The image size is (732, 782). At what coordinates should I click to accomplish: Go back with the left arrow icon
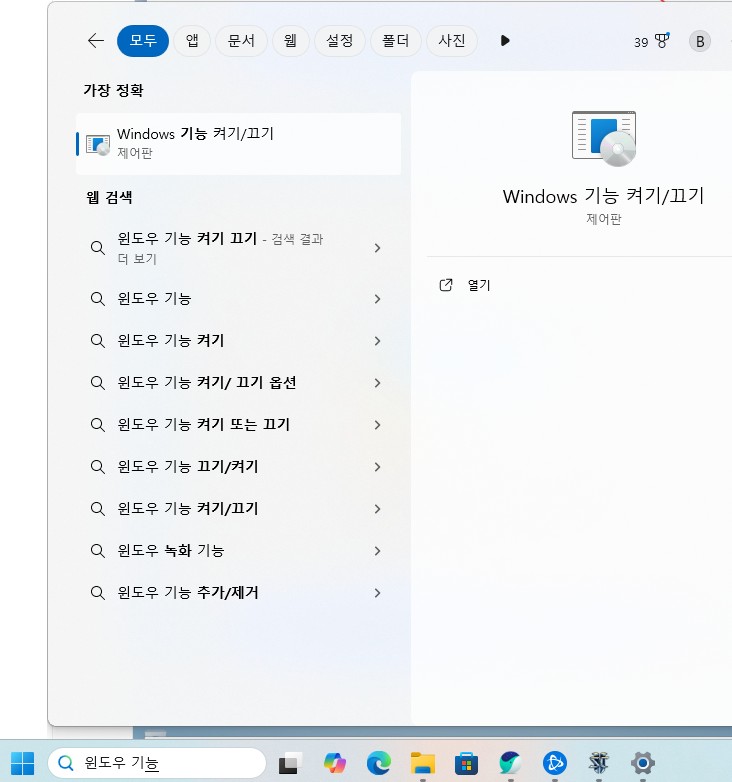point(96,41)
